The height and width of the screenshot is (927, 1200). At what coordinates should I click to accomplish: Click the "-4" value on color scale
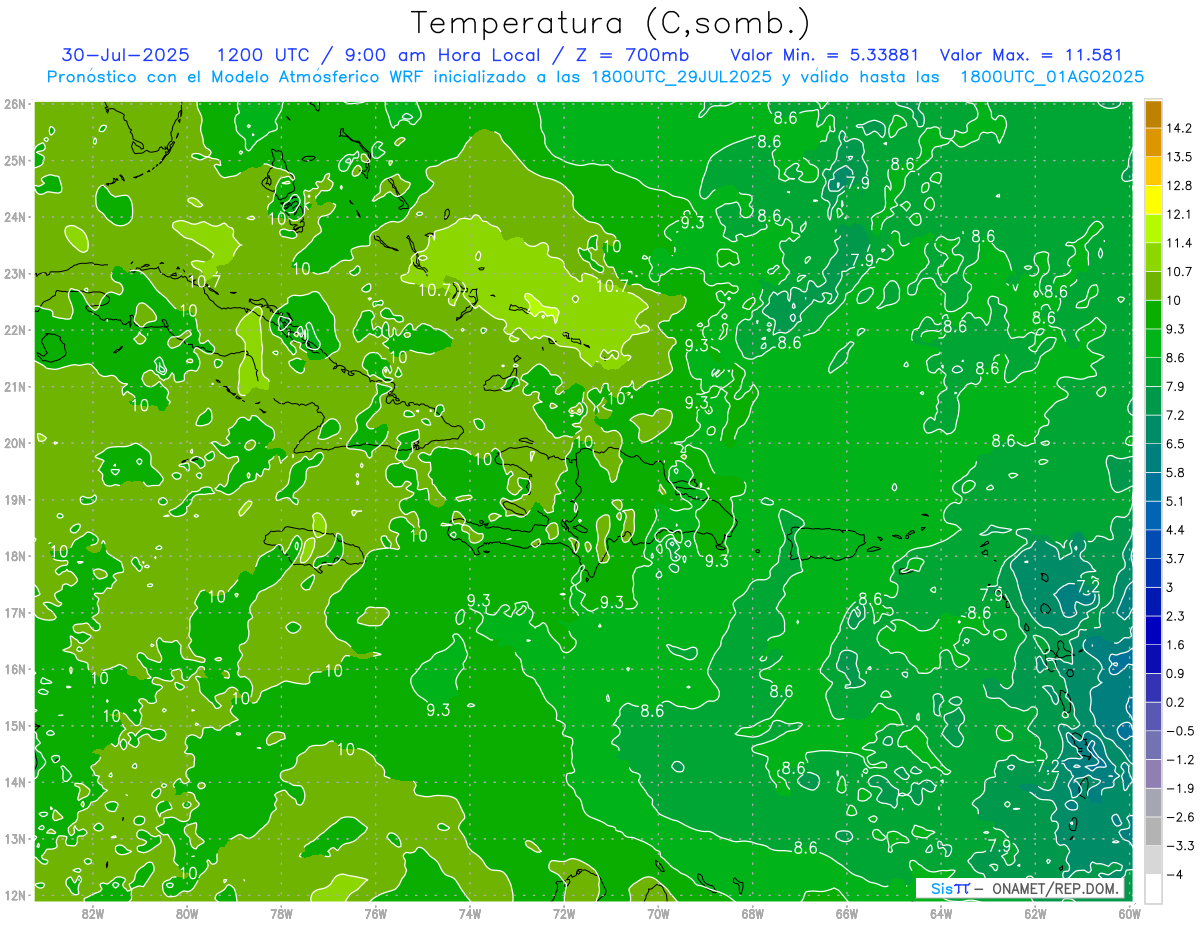(1175, 875)
